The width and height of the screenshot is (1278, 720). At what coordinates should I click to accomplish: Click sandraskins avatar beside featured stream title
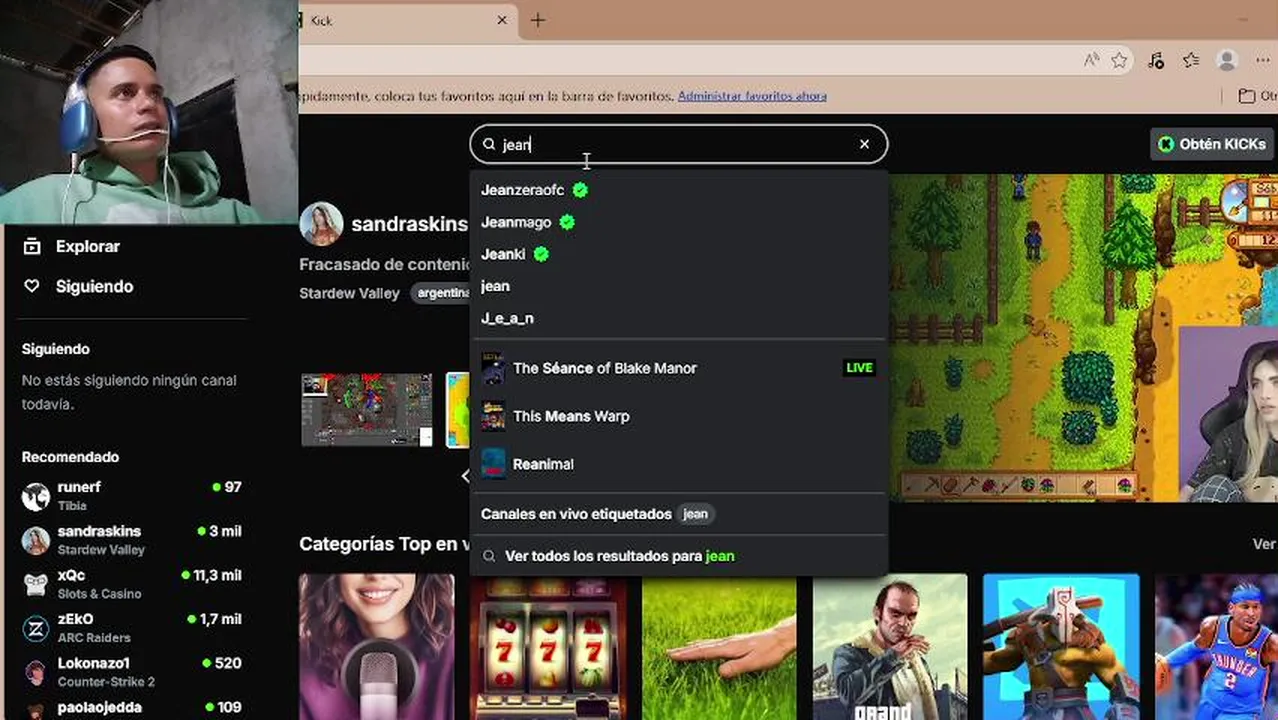pyautogui.click(x=322, y=224)
